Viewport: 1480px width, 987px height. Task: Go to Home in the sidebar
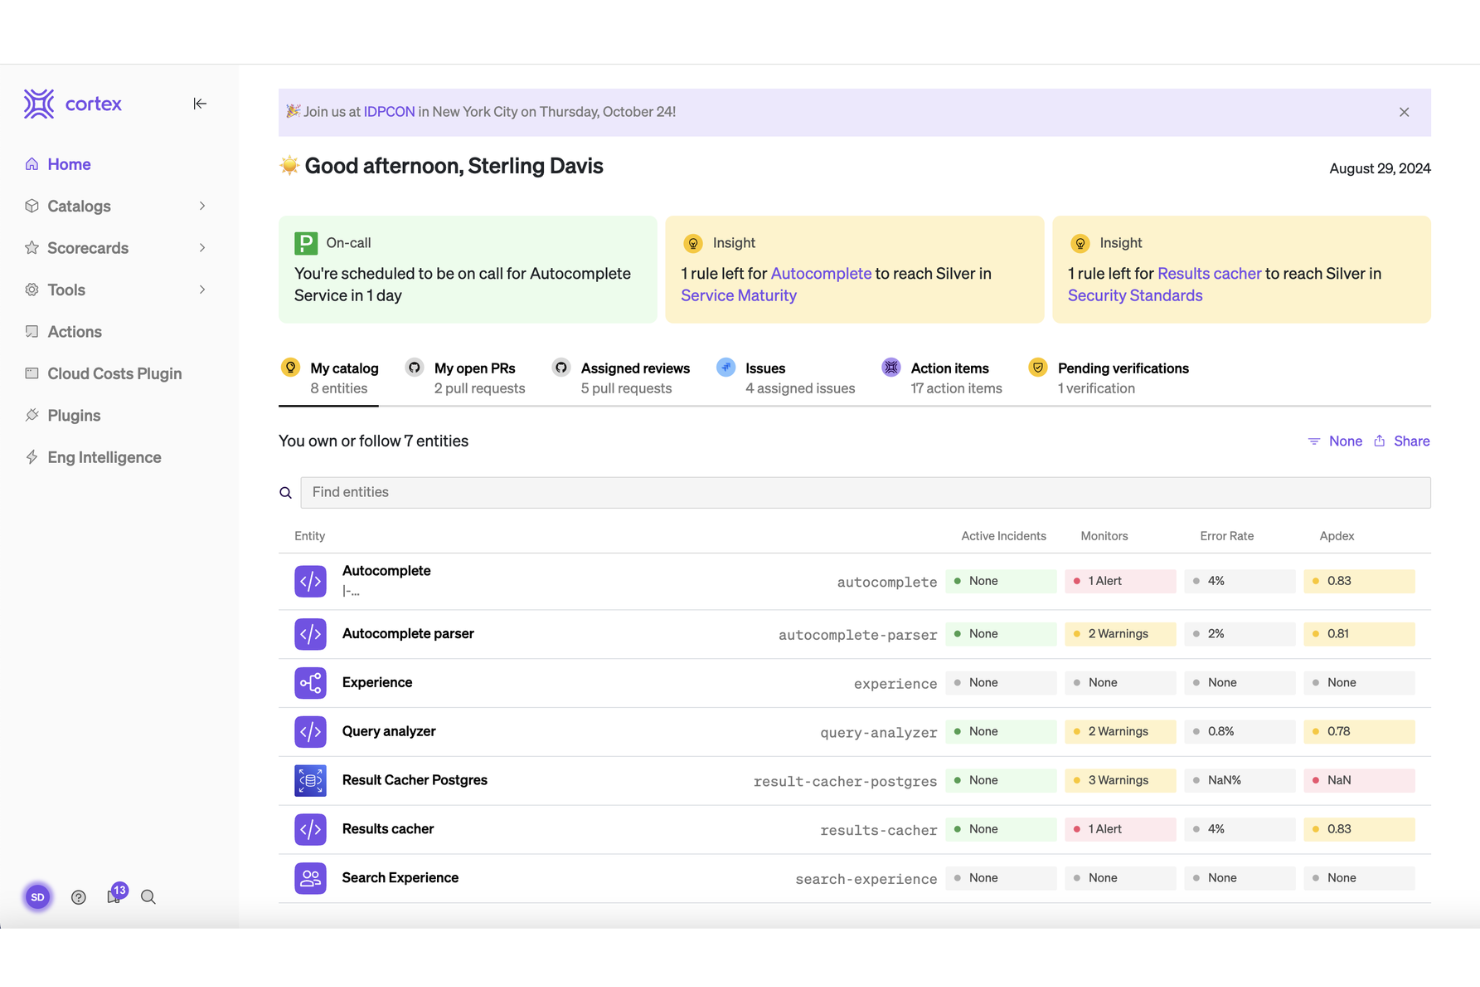pos(69,164)
